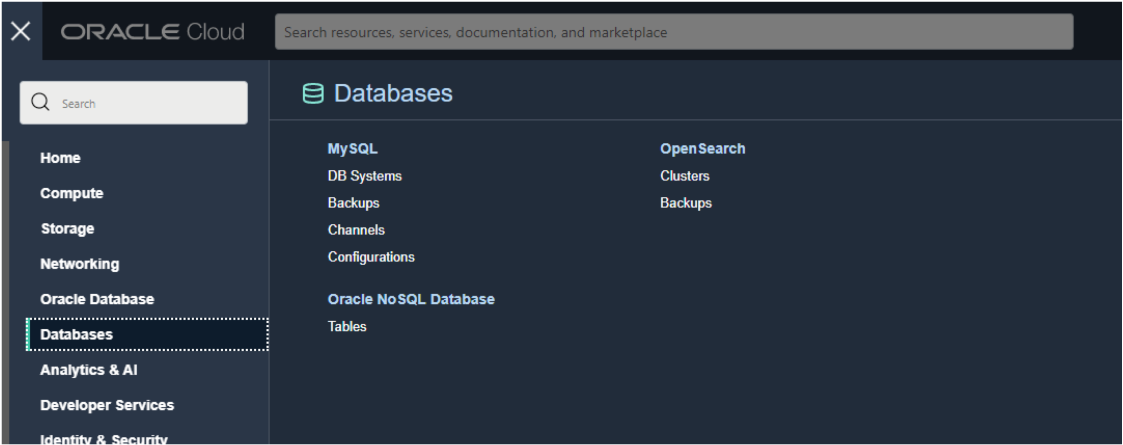This screenshot has width=1123, height=445.
Task: Focus the sidebar menu Search field
Action: 133,102
